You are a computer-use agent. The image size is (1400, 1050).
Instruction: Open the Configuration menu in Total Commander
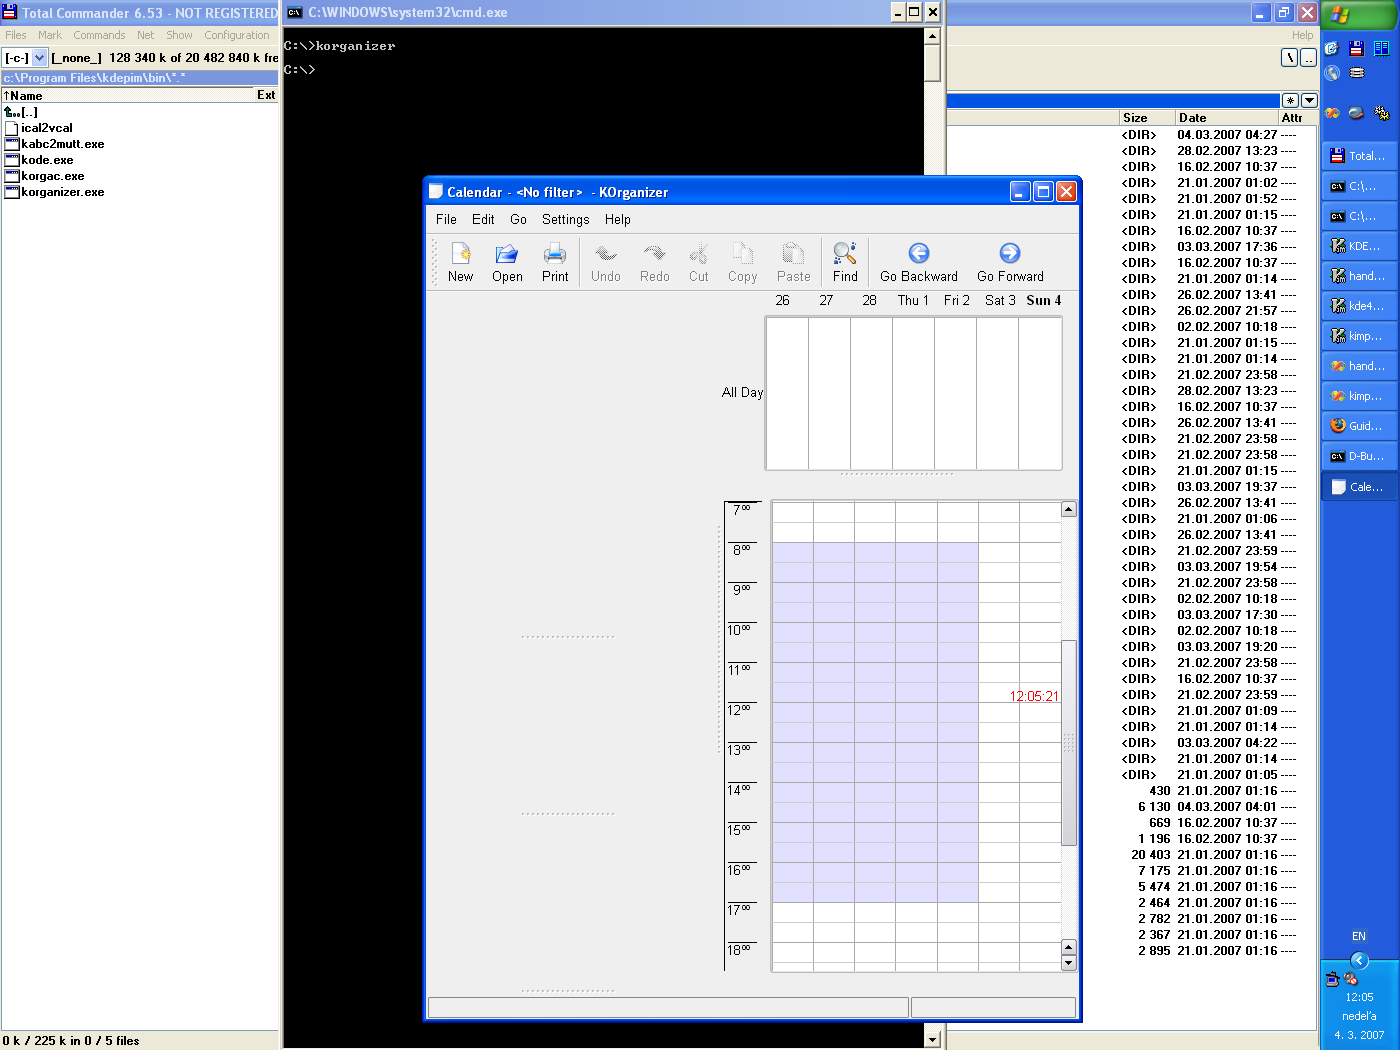(x=237, y=35)
